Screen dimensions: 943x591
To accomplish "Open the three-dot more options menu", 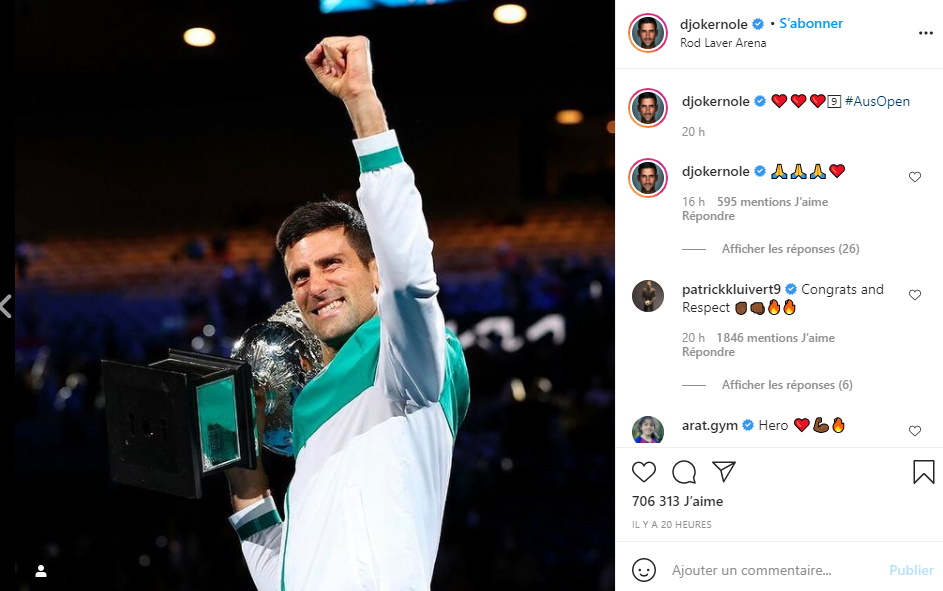I will pyautogui.click(x=926, y=33).
